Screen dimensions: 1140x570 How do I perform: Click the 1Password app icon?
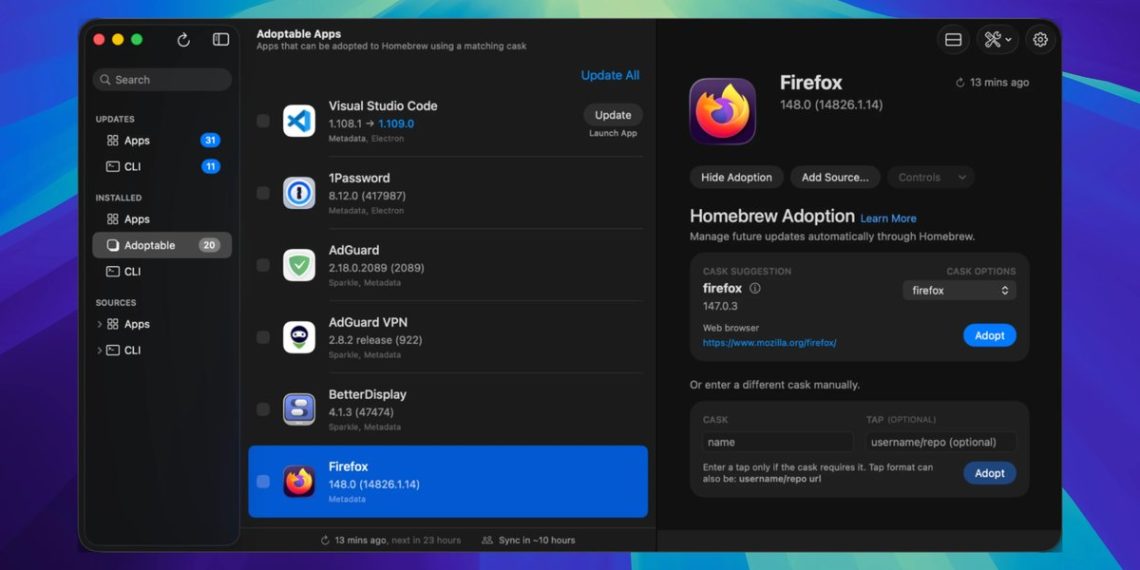[299, 193]
